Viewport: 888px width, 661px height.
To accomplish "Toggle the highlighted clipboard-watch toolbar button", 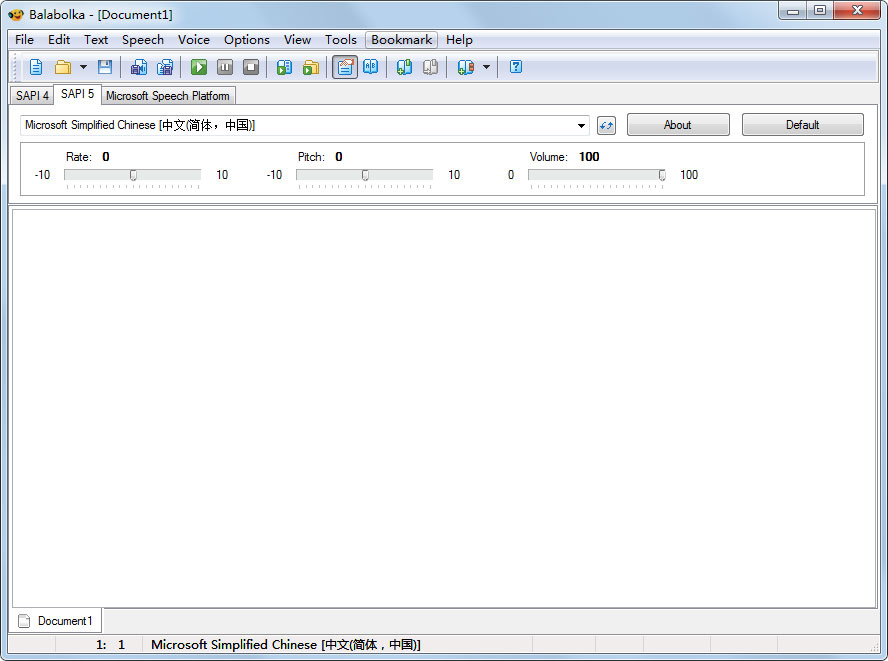I will pyautogui.click(x=345, y=67).
